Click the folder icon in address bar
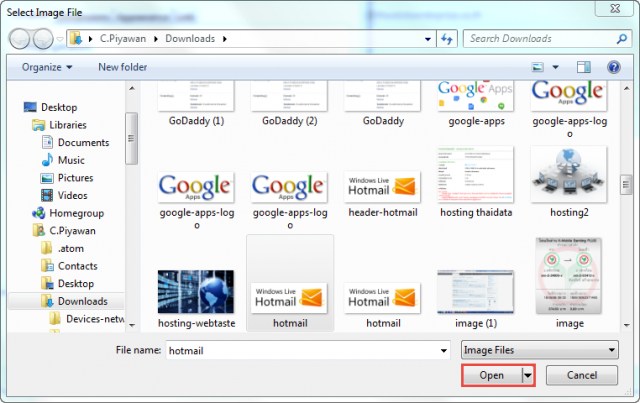640x403 pixels. pyautogui.click(x=76, y=39)
